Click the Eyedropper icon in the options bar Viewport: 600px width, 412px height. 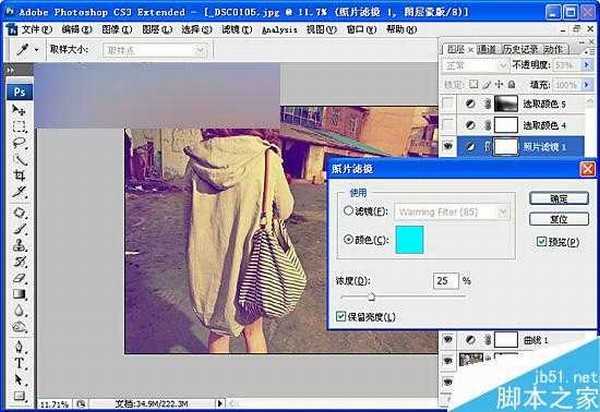coord(17,49)
